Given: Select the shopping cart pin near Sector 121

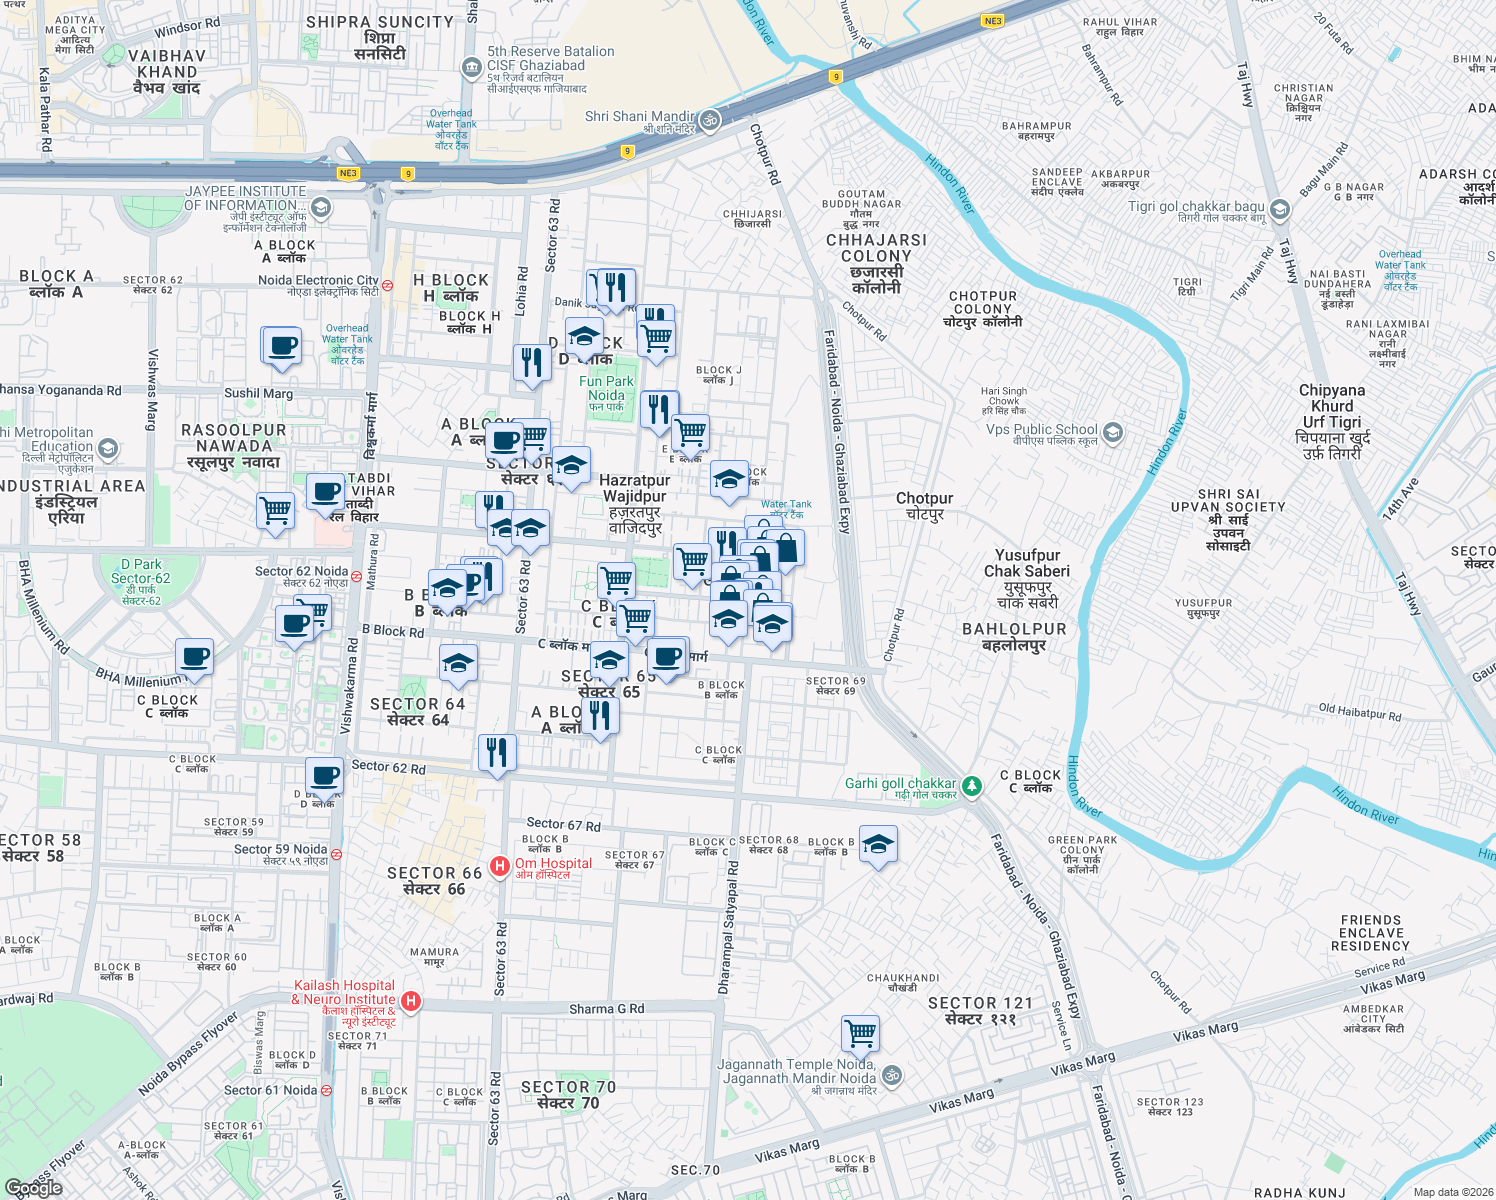Looking at the screenshot, I should coord(862,1033).
